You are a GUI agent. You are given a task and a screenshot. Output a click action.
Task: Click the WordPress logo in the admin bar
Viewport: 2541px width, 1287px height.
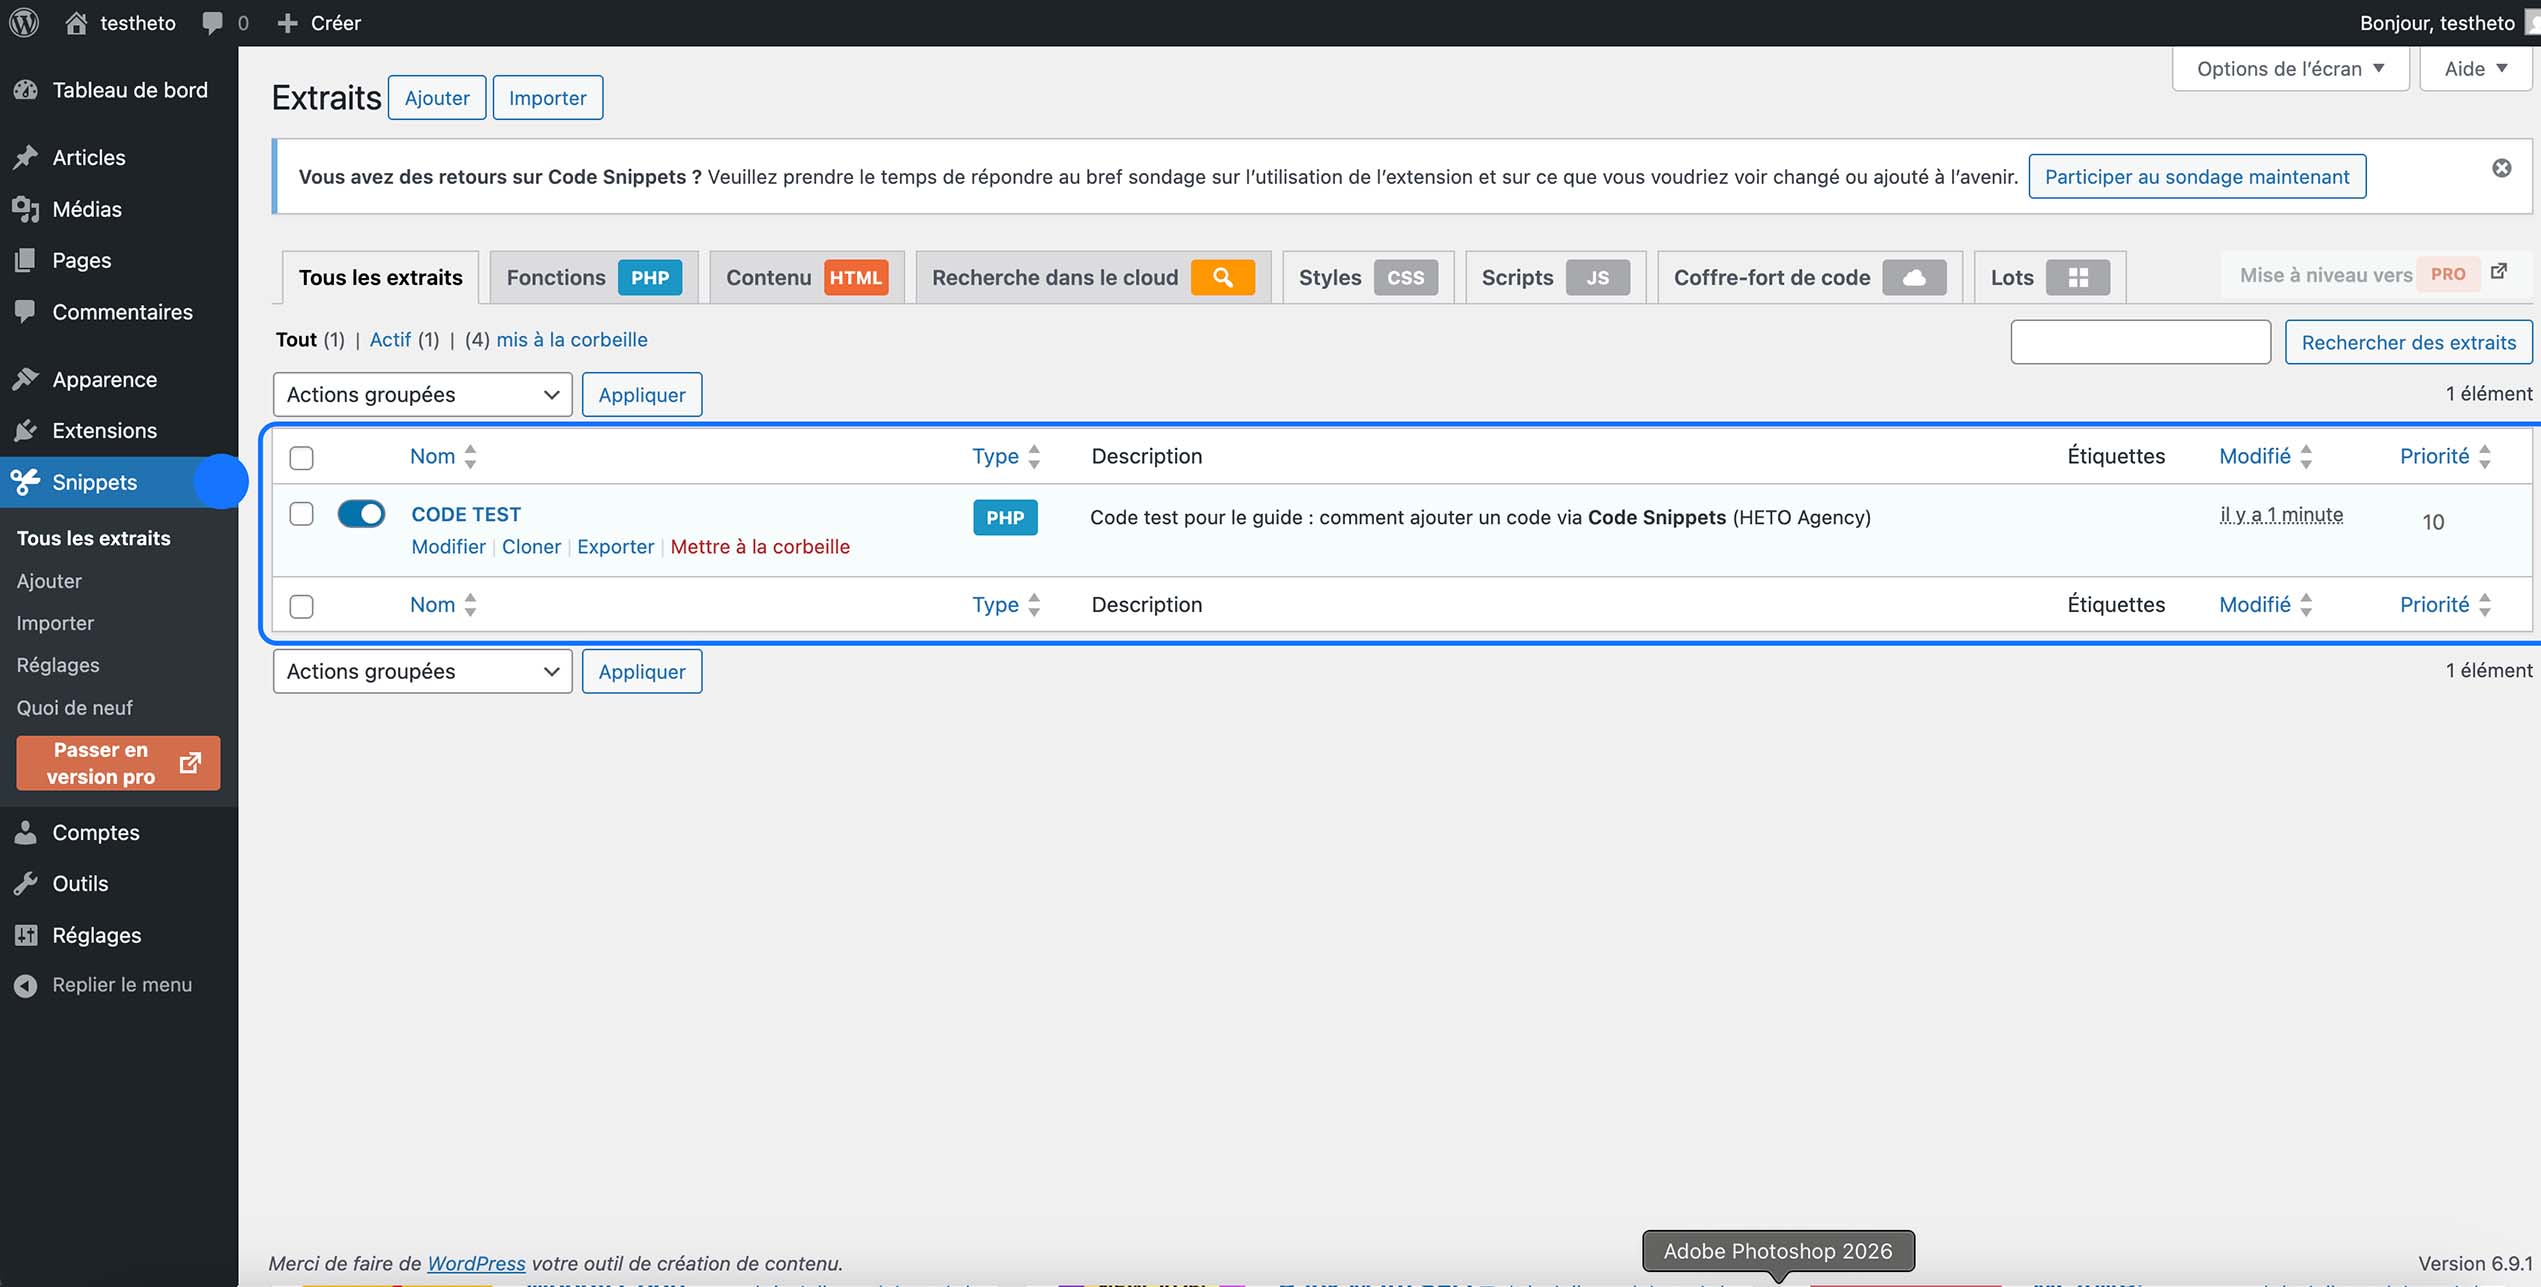point(22,22)
